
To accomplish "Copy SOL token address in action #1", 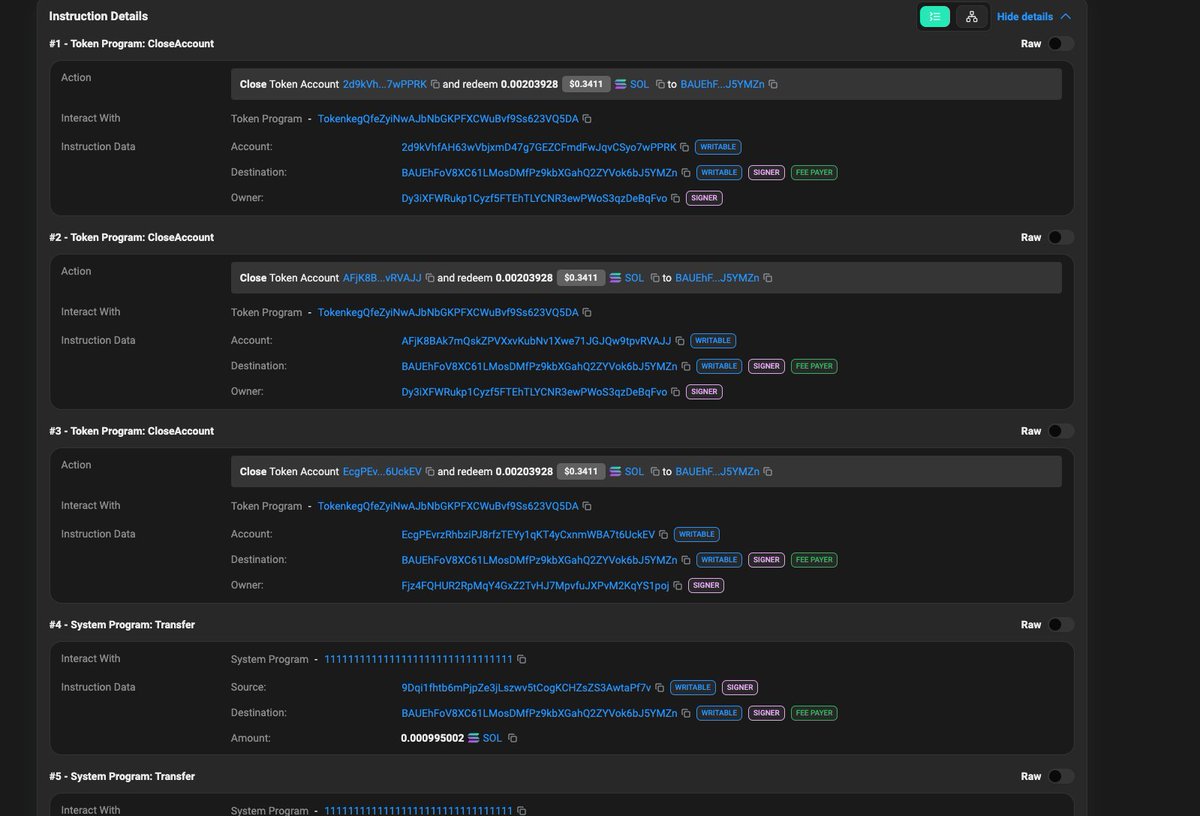I will [660, 85].
